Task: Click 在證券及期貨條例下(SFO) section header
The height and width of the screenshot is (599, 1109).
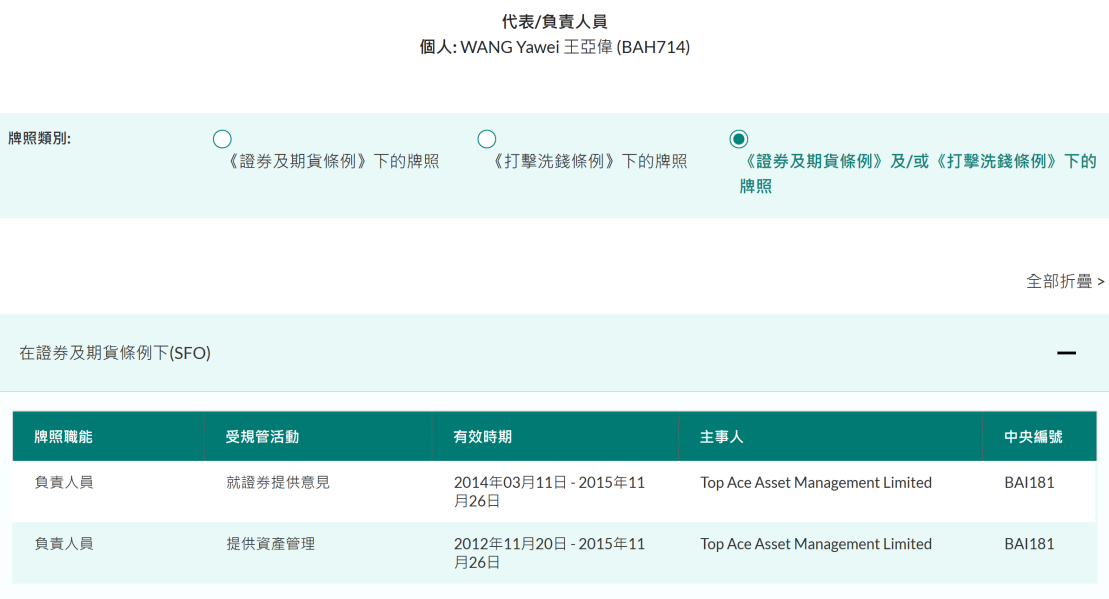Action: pos(554,353)
